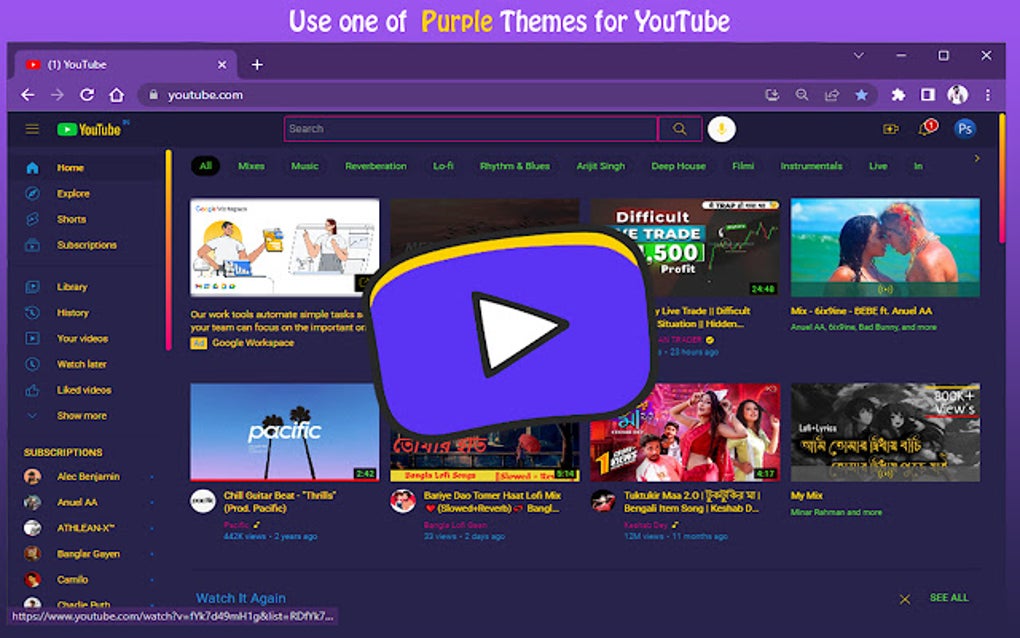Click the SEE ALL link
This screenshot has height=638, width=1020.
(x=947, y=597)
